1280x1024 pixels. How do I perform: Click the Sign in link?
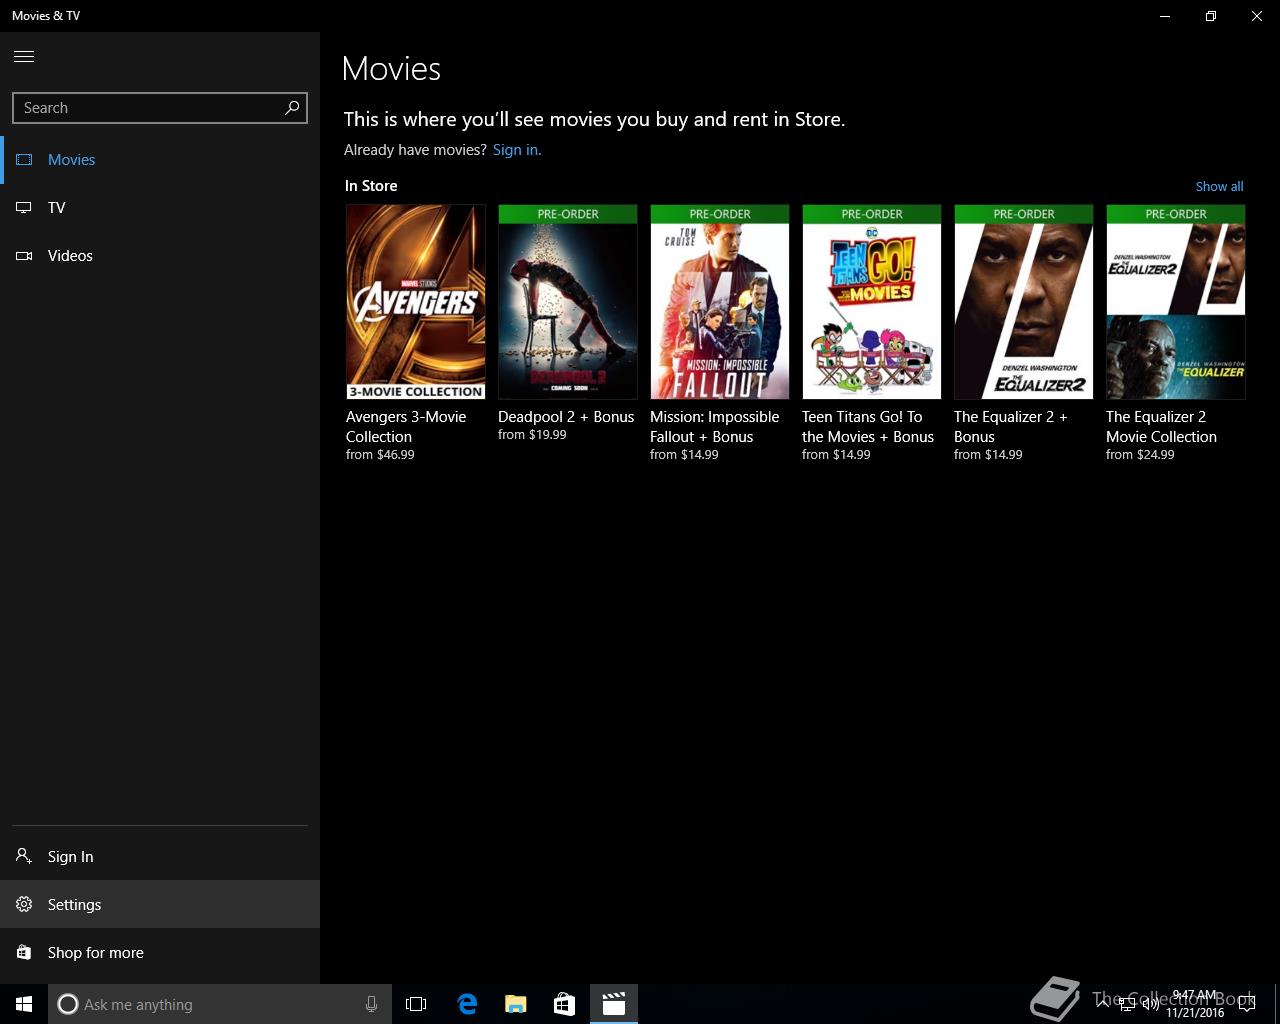pos(517,150)
